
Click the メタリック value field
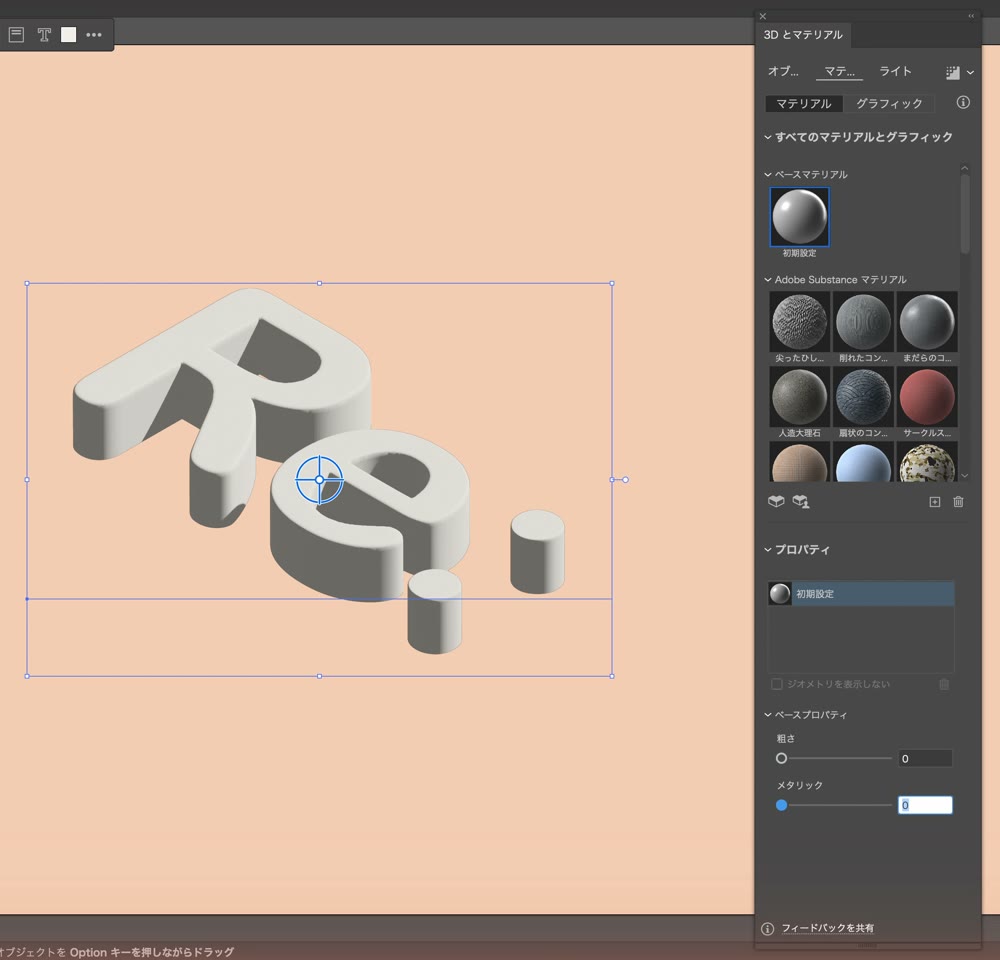[925, 805]
